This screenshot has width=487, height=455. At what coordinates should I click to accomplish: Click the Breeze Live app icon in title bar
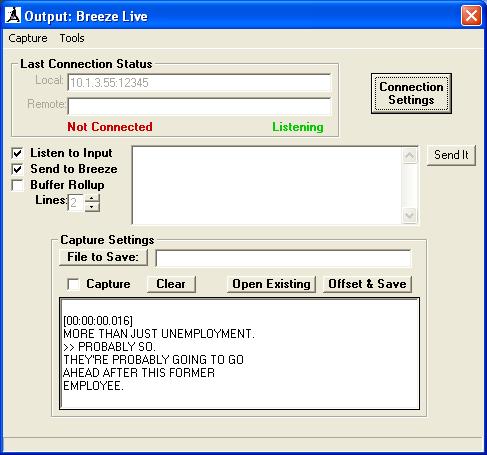[x=13, y=15]
